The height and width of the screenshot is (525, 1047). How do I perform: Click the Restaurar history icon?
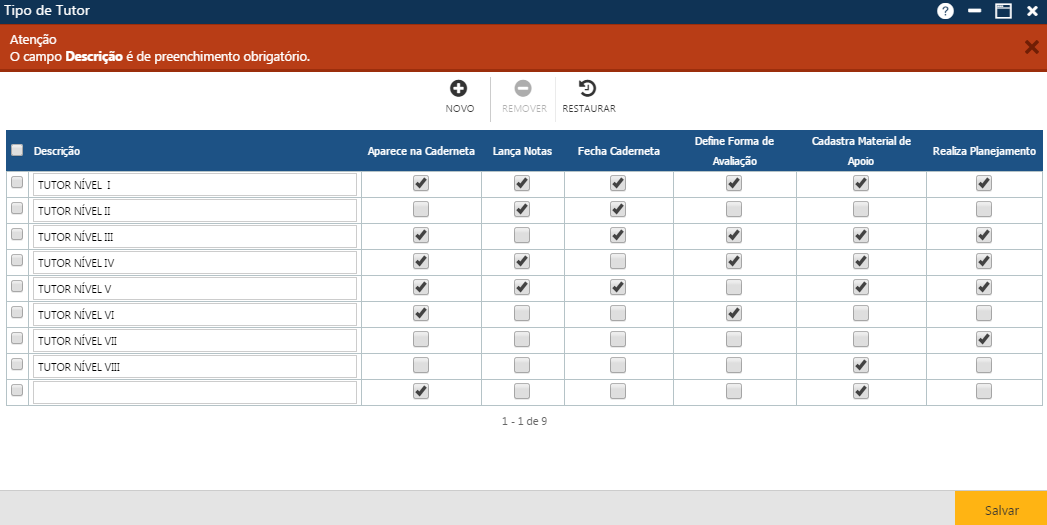(588, 89)
